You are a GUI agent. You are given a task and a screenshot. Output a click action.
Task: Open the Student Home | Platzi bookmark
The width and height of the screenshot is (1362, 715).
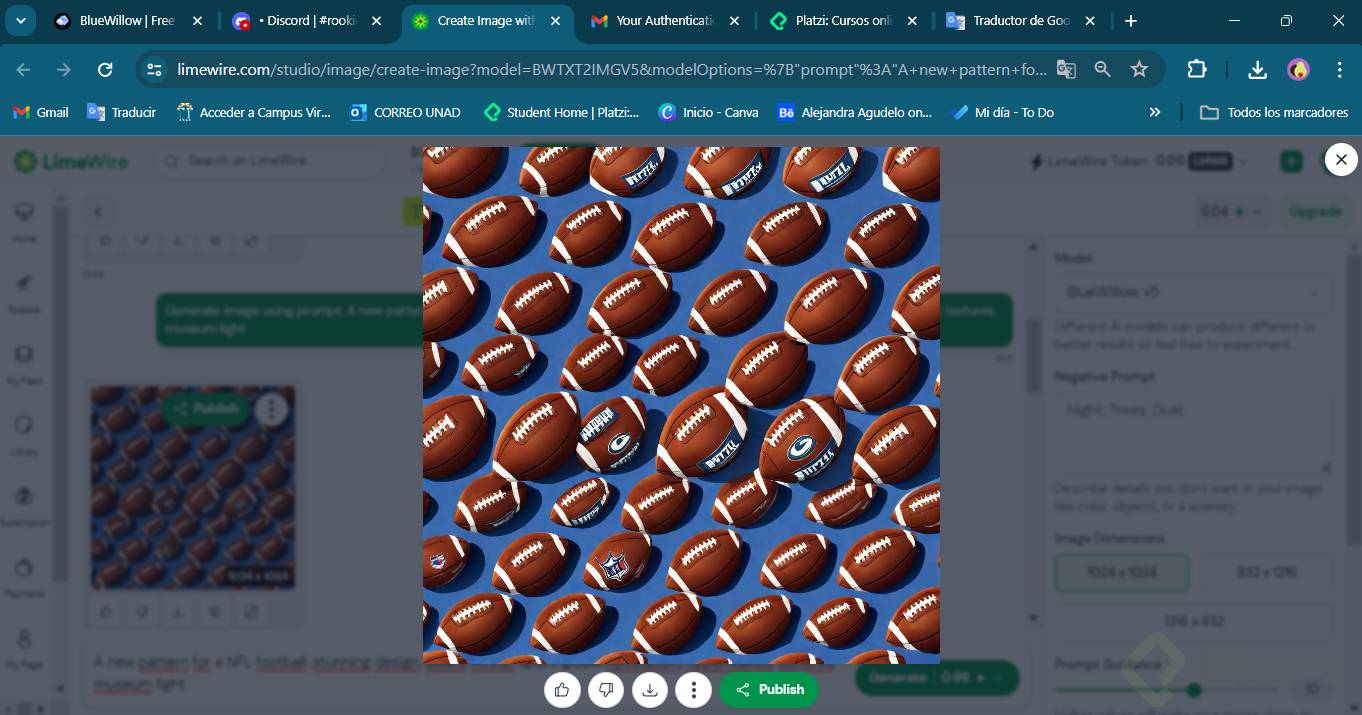coord(561,112)
